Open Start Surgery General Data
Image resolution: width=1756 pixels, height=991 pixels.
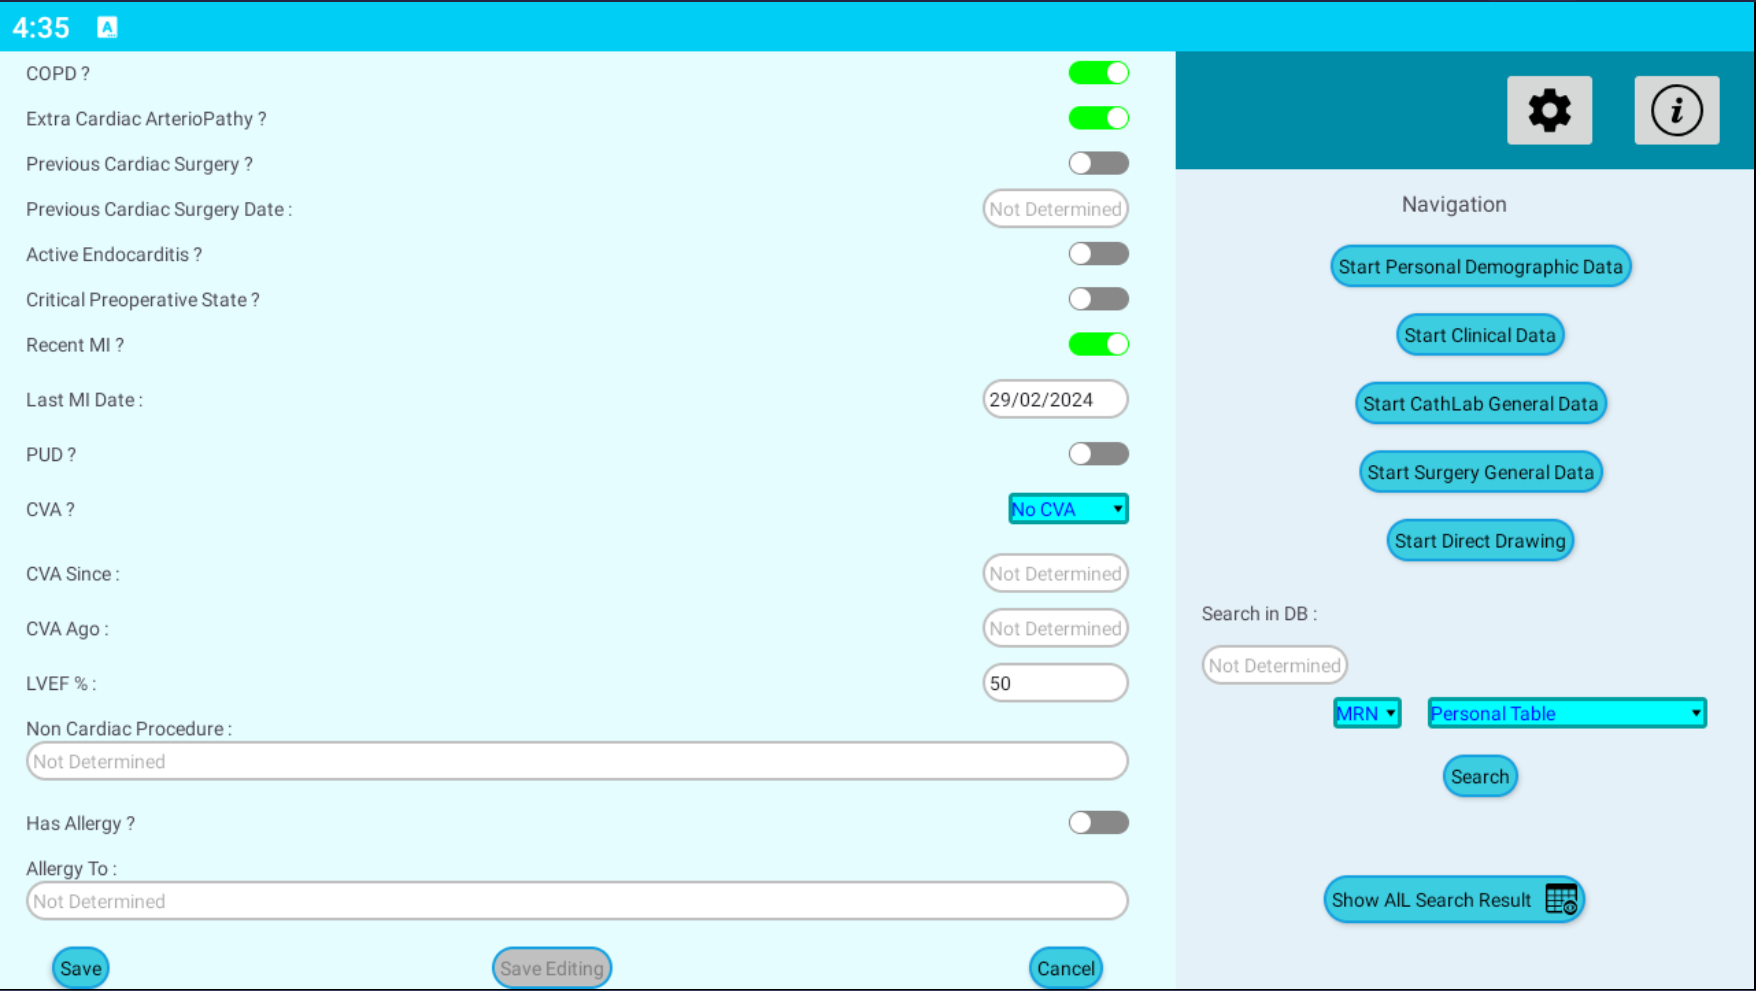click(1480, 472)
